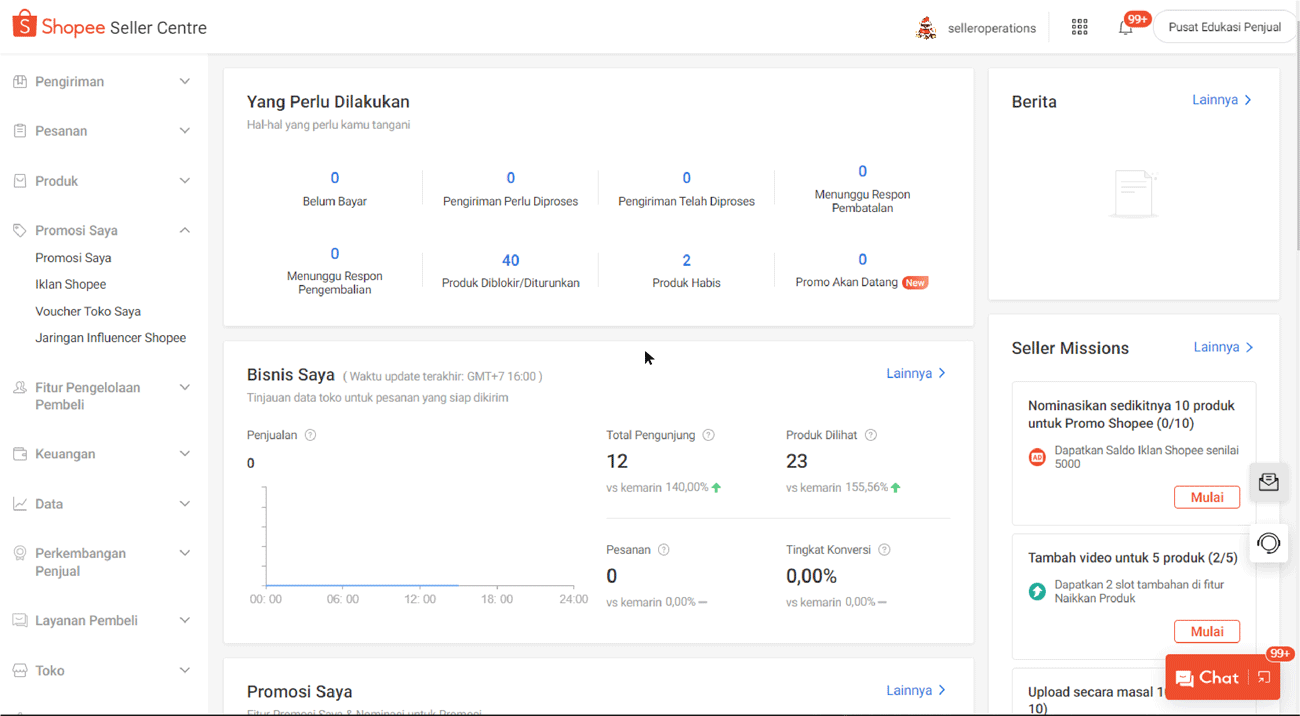The height and width of the screenshot is (716, 1300).
Task: Open Jaringan Influencer Shopee menu item
Action: pyautogui.click(x=111, y=338)
